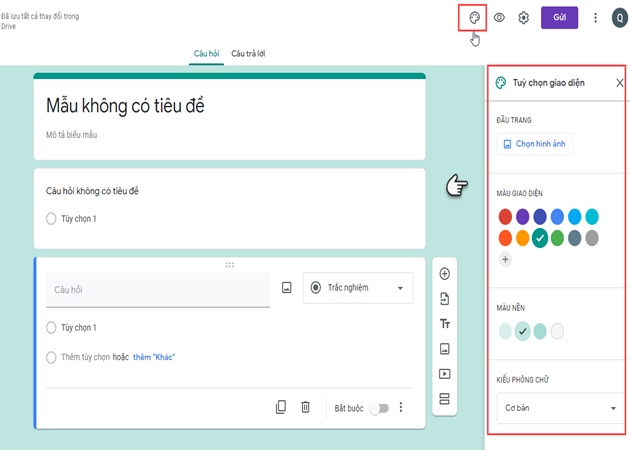This screenshot has width=630, height=450.
Task: Open the Cơ bản font style dropdown
Action: click(x=560, y=408)
